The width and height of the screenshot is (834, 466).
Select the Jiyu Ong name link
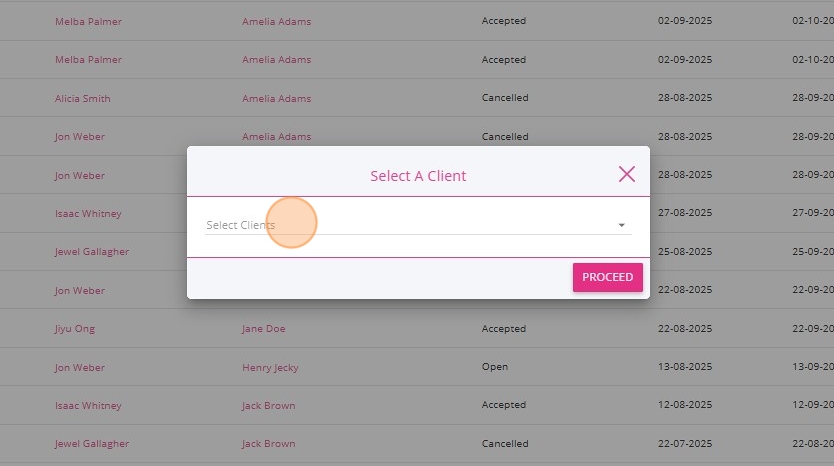coord(75,329)
